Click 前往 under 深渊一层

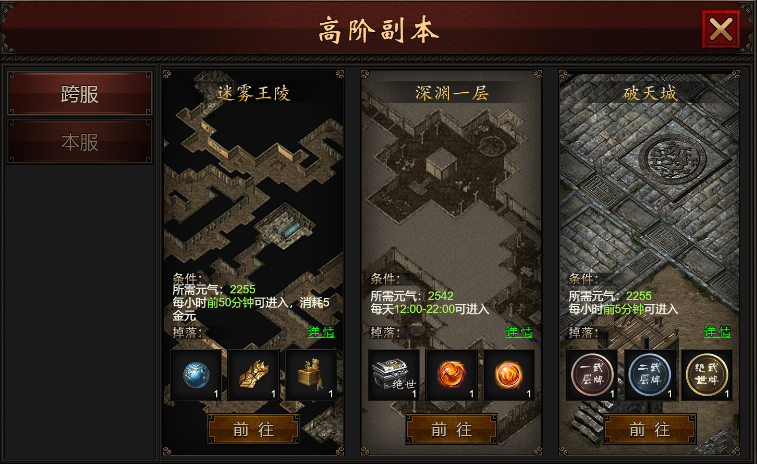[451, 429]
